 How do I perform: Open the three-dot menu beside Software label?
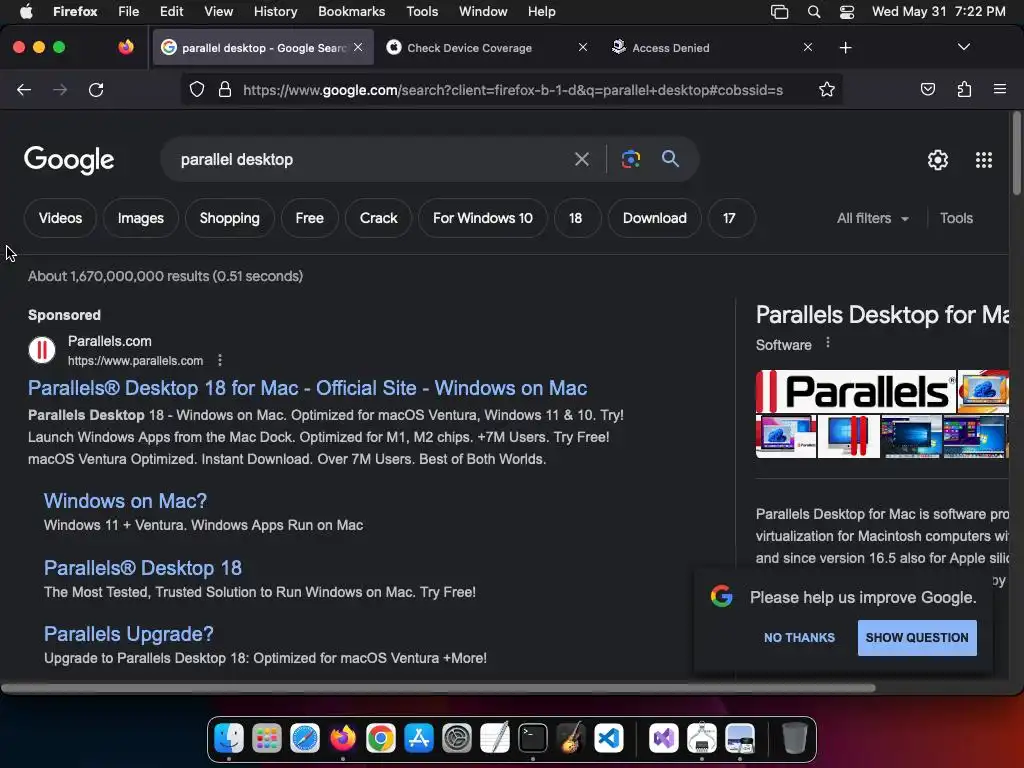pyautogui.click(x=827, y=343)
